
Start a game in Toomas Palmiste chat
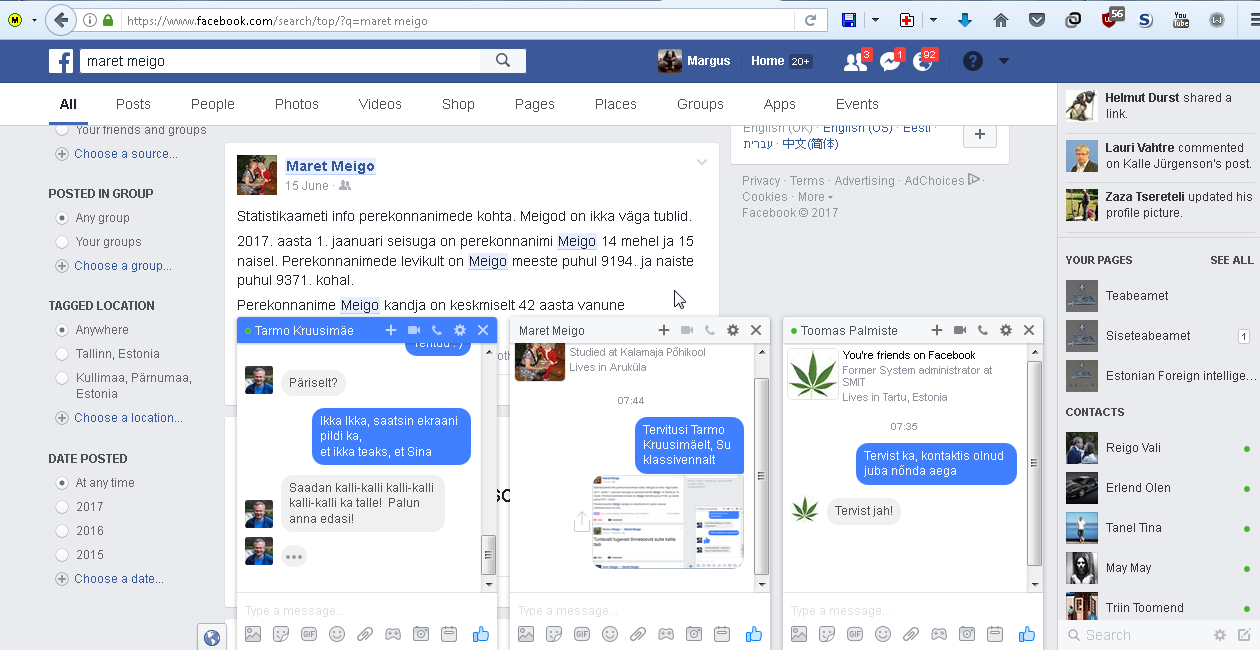tap(939, 634)
